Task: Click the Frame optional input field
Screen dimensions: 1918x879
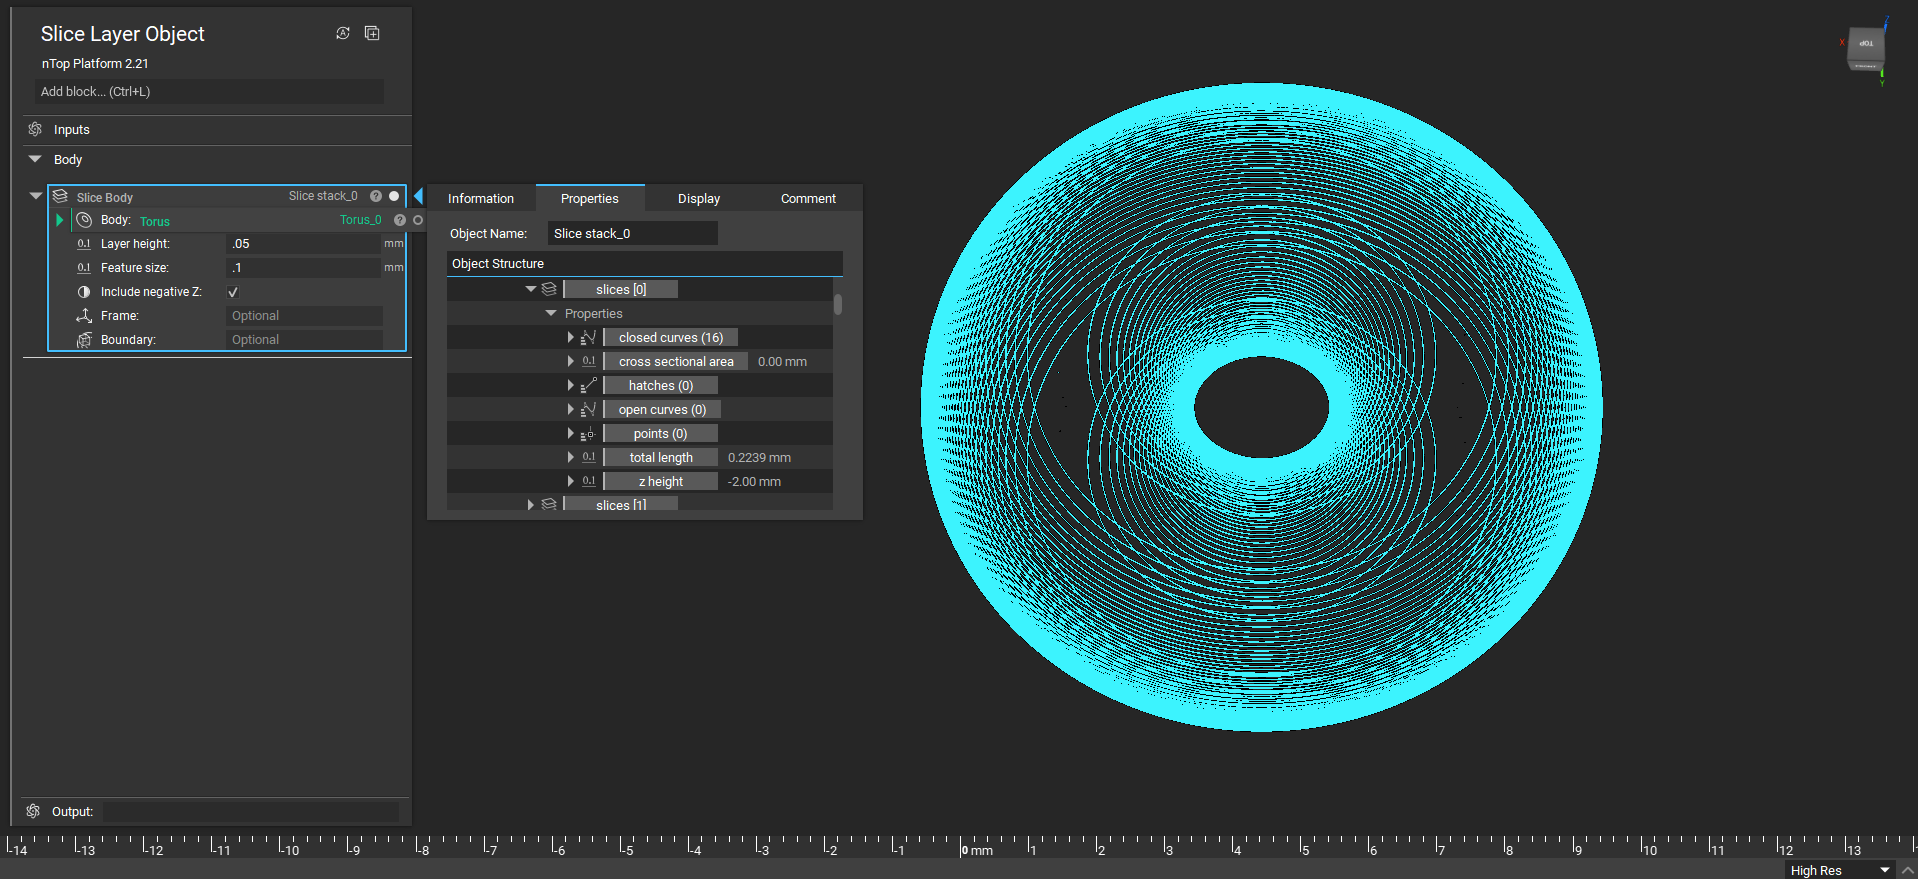Action: (x=305, y=316)
